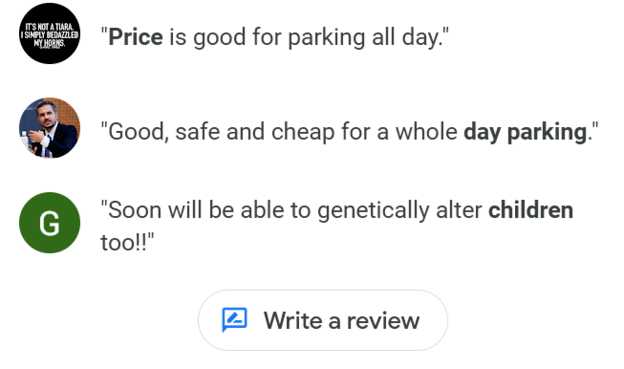Open the 'Good, safe and cheap' review
Screen dimensions: 624x369
pos(349,132)
